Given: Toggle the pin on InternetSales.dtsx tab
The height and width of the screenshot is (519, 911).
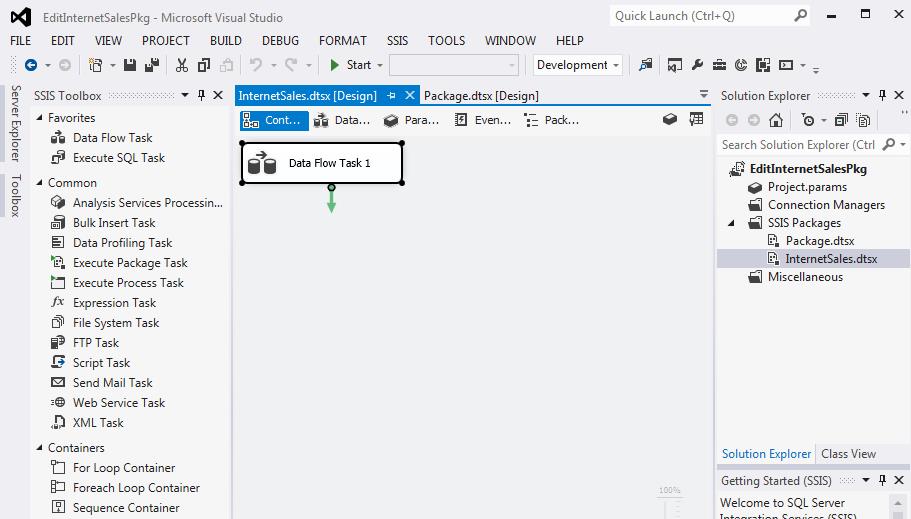Looking at the screenshot, I should (x=391, y=96).
